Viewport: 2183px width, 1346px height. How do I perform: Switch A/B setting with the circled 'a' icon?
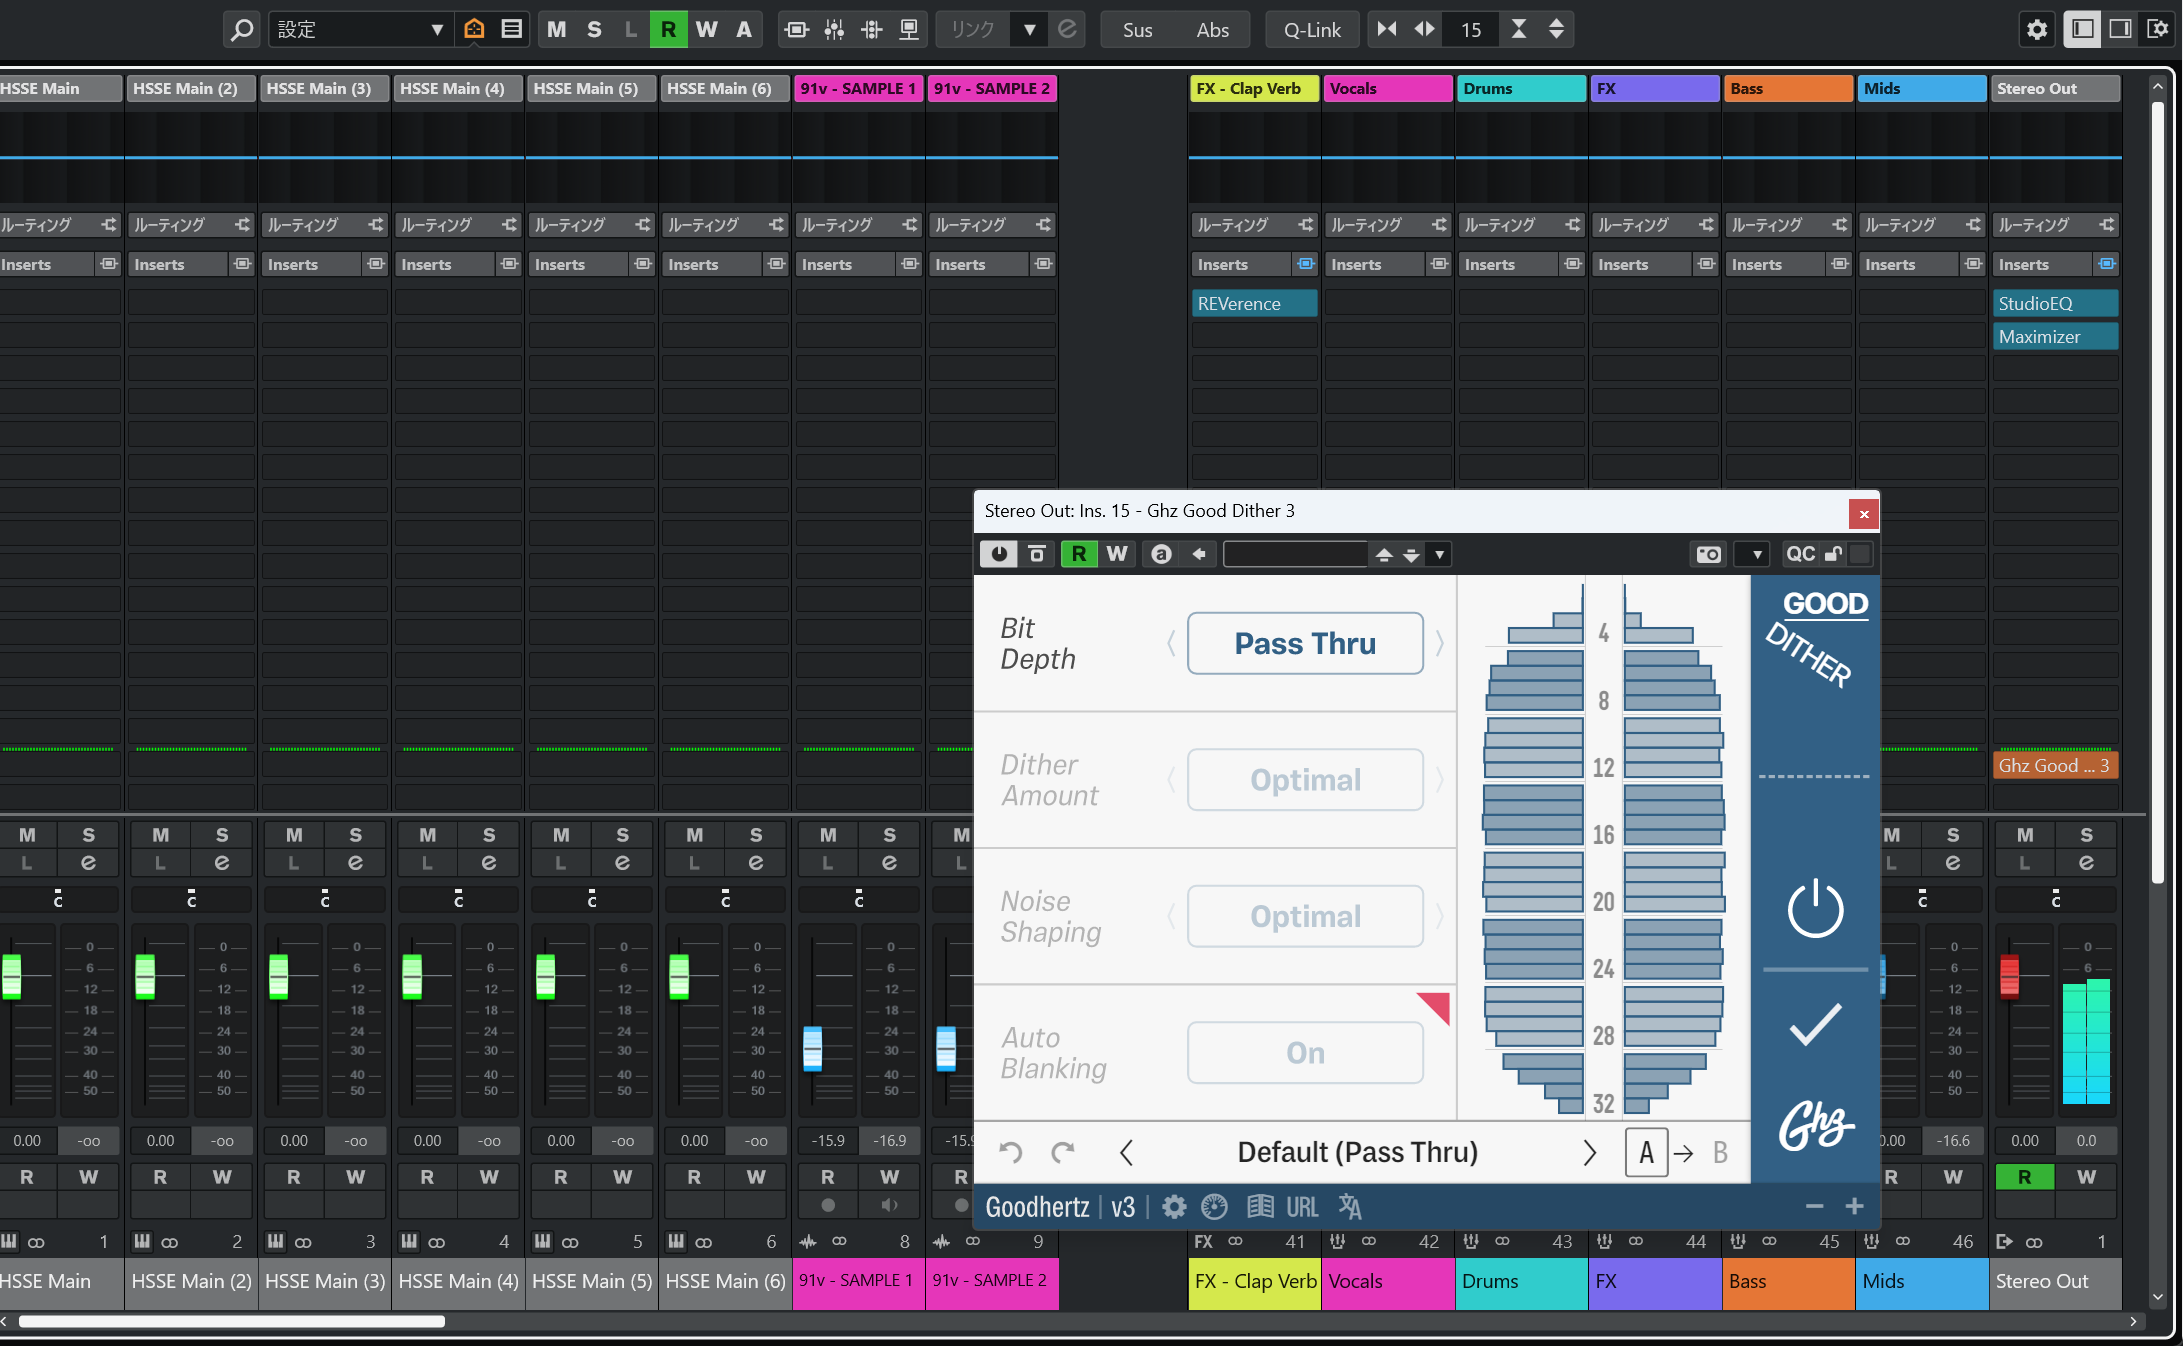pos(1161,554)
